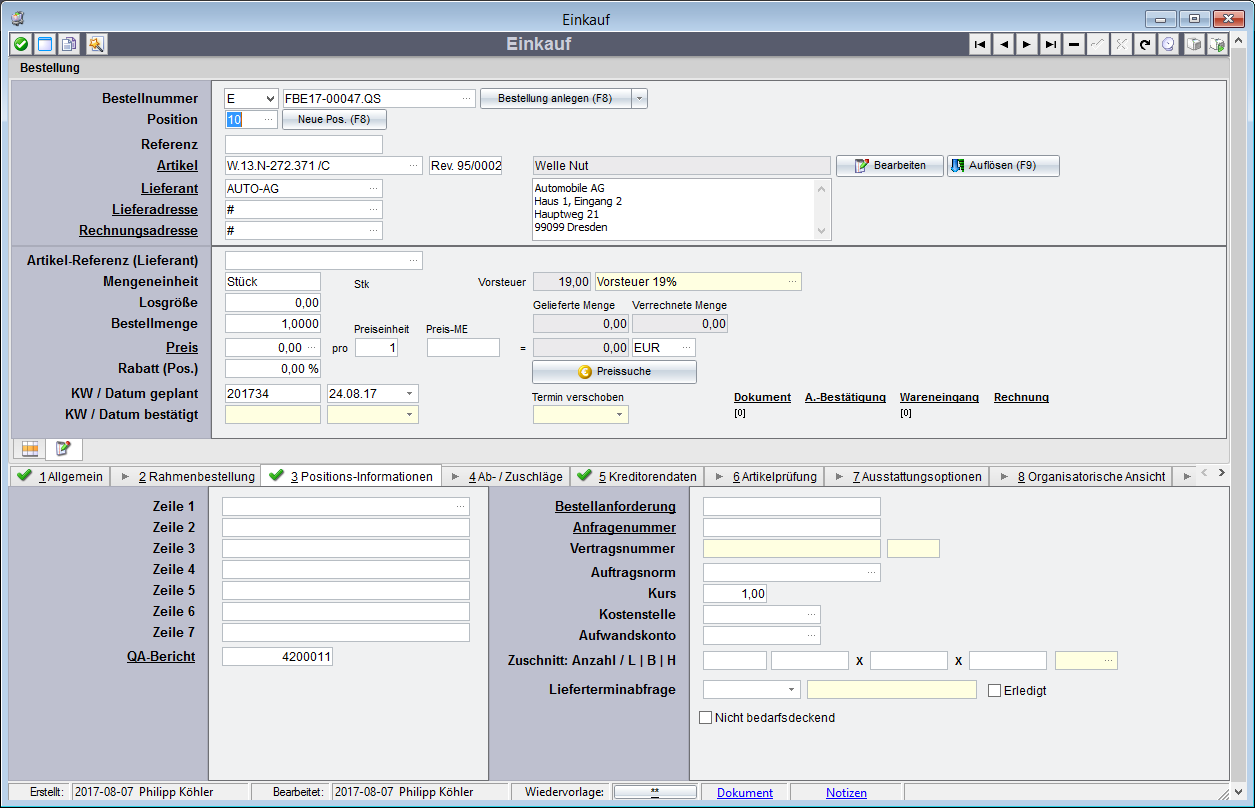Open the Dokument link in status bar

coord(745,792)
